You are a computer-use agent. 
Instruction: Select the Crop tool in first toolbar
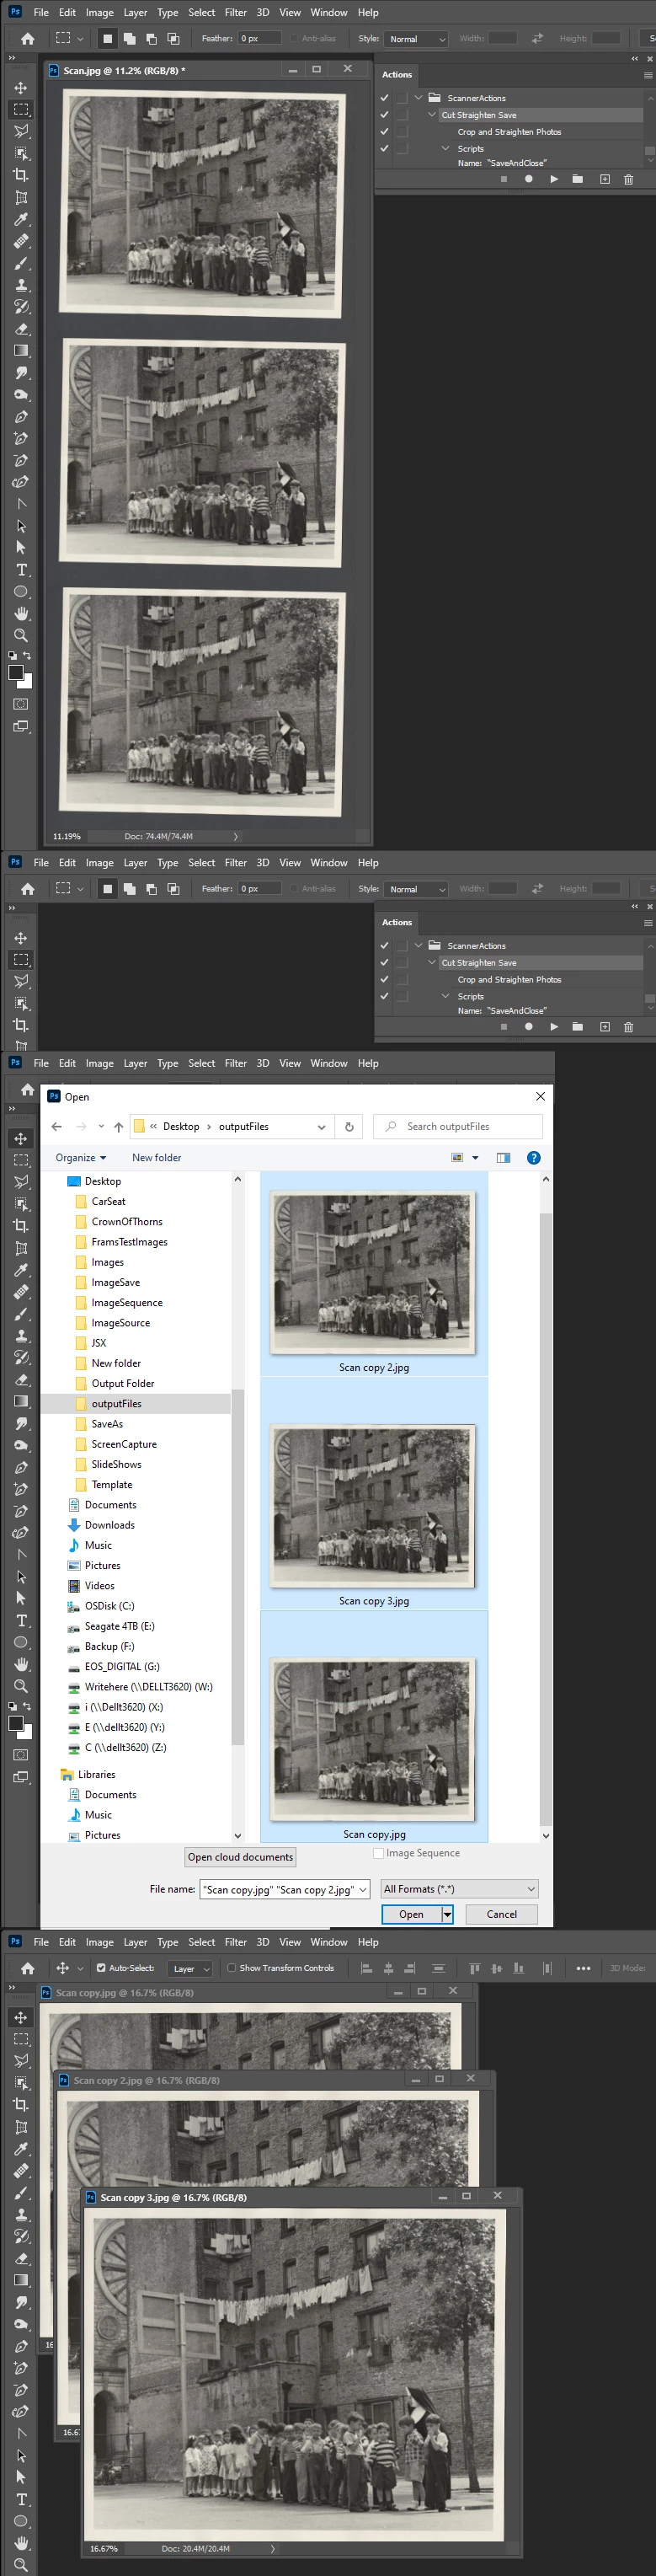coord(21,174)
